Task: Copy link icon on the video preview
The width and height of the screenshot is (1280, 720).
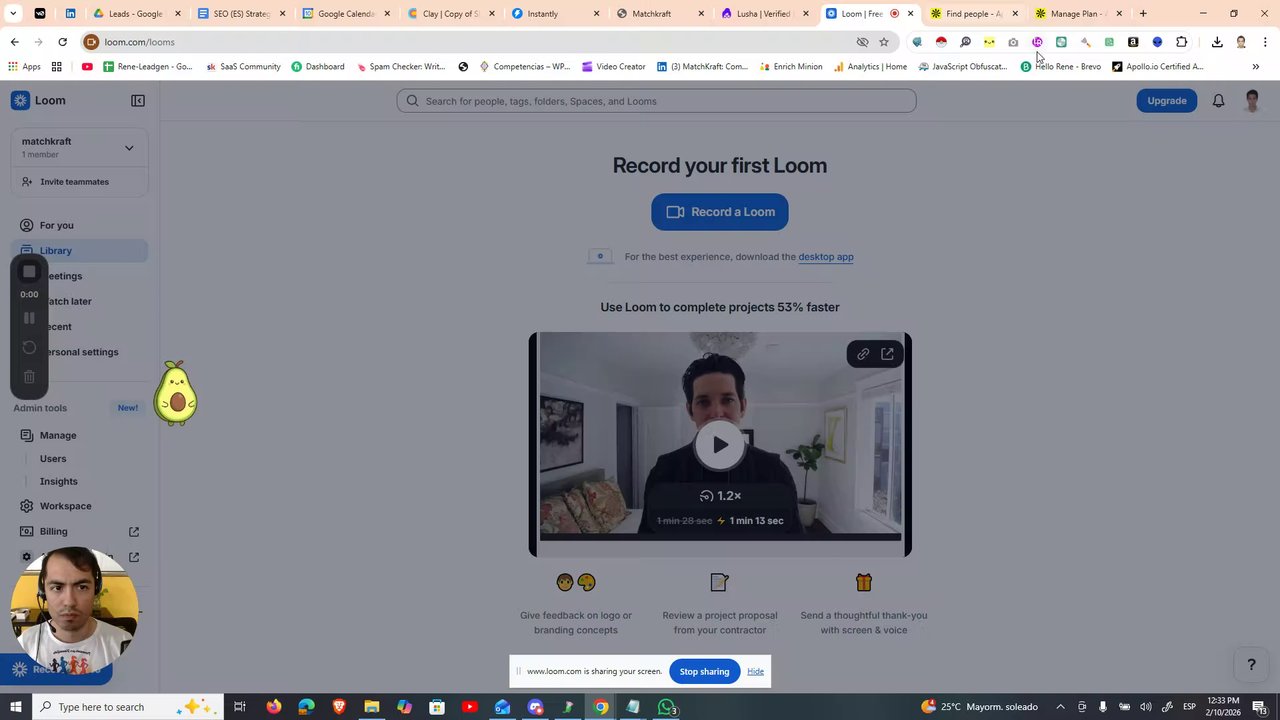Action: tap(863, 354)
